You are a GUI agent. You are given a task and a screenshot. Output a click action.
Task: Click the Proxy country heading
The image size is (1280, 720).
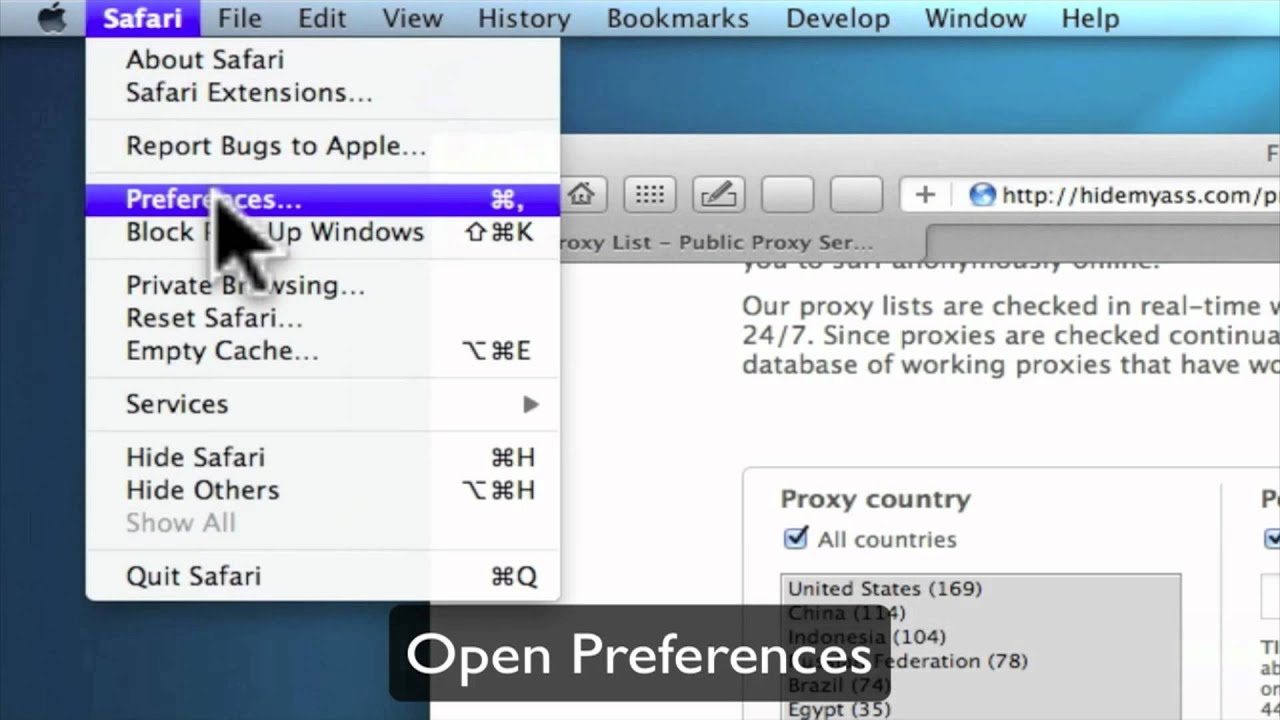875,499
